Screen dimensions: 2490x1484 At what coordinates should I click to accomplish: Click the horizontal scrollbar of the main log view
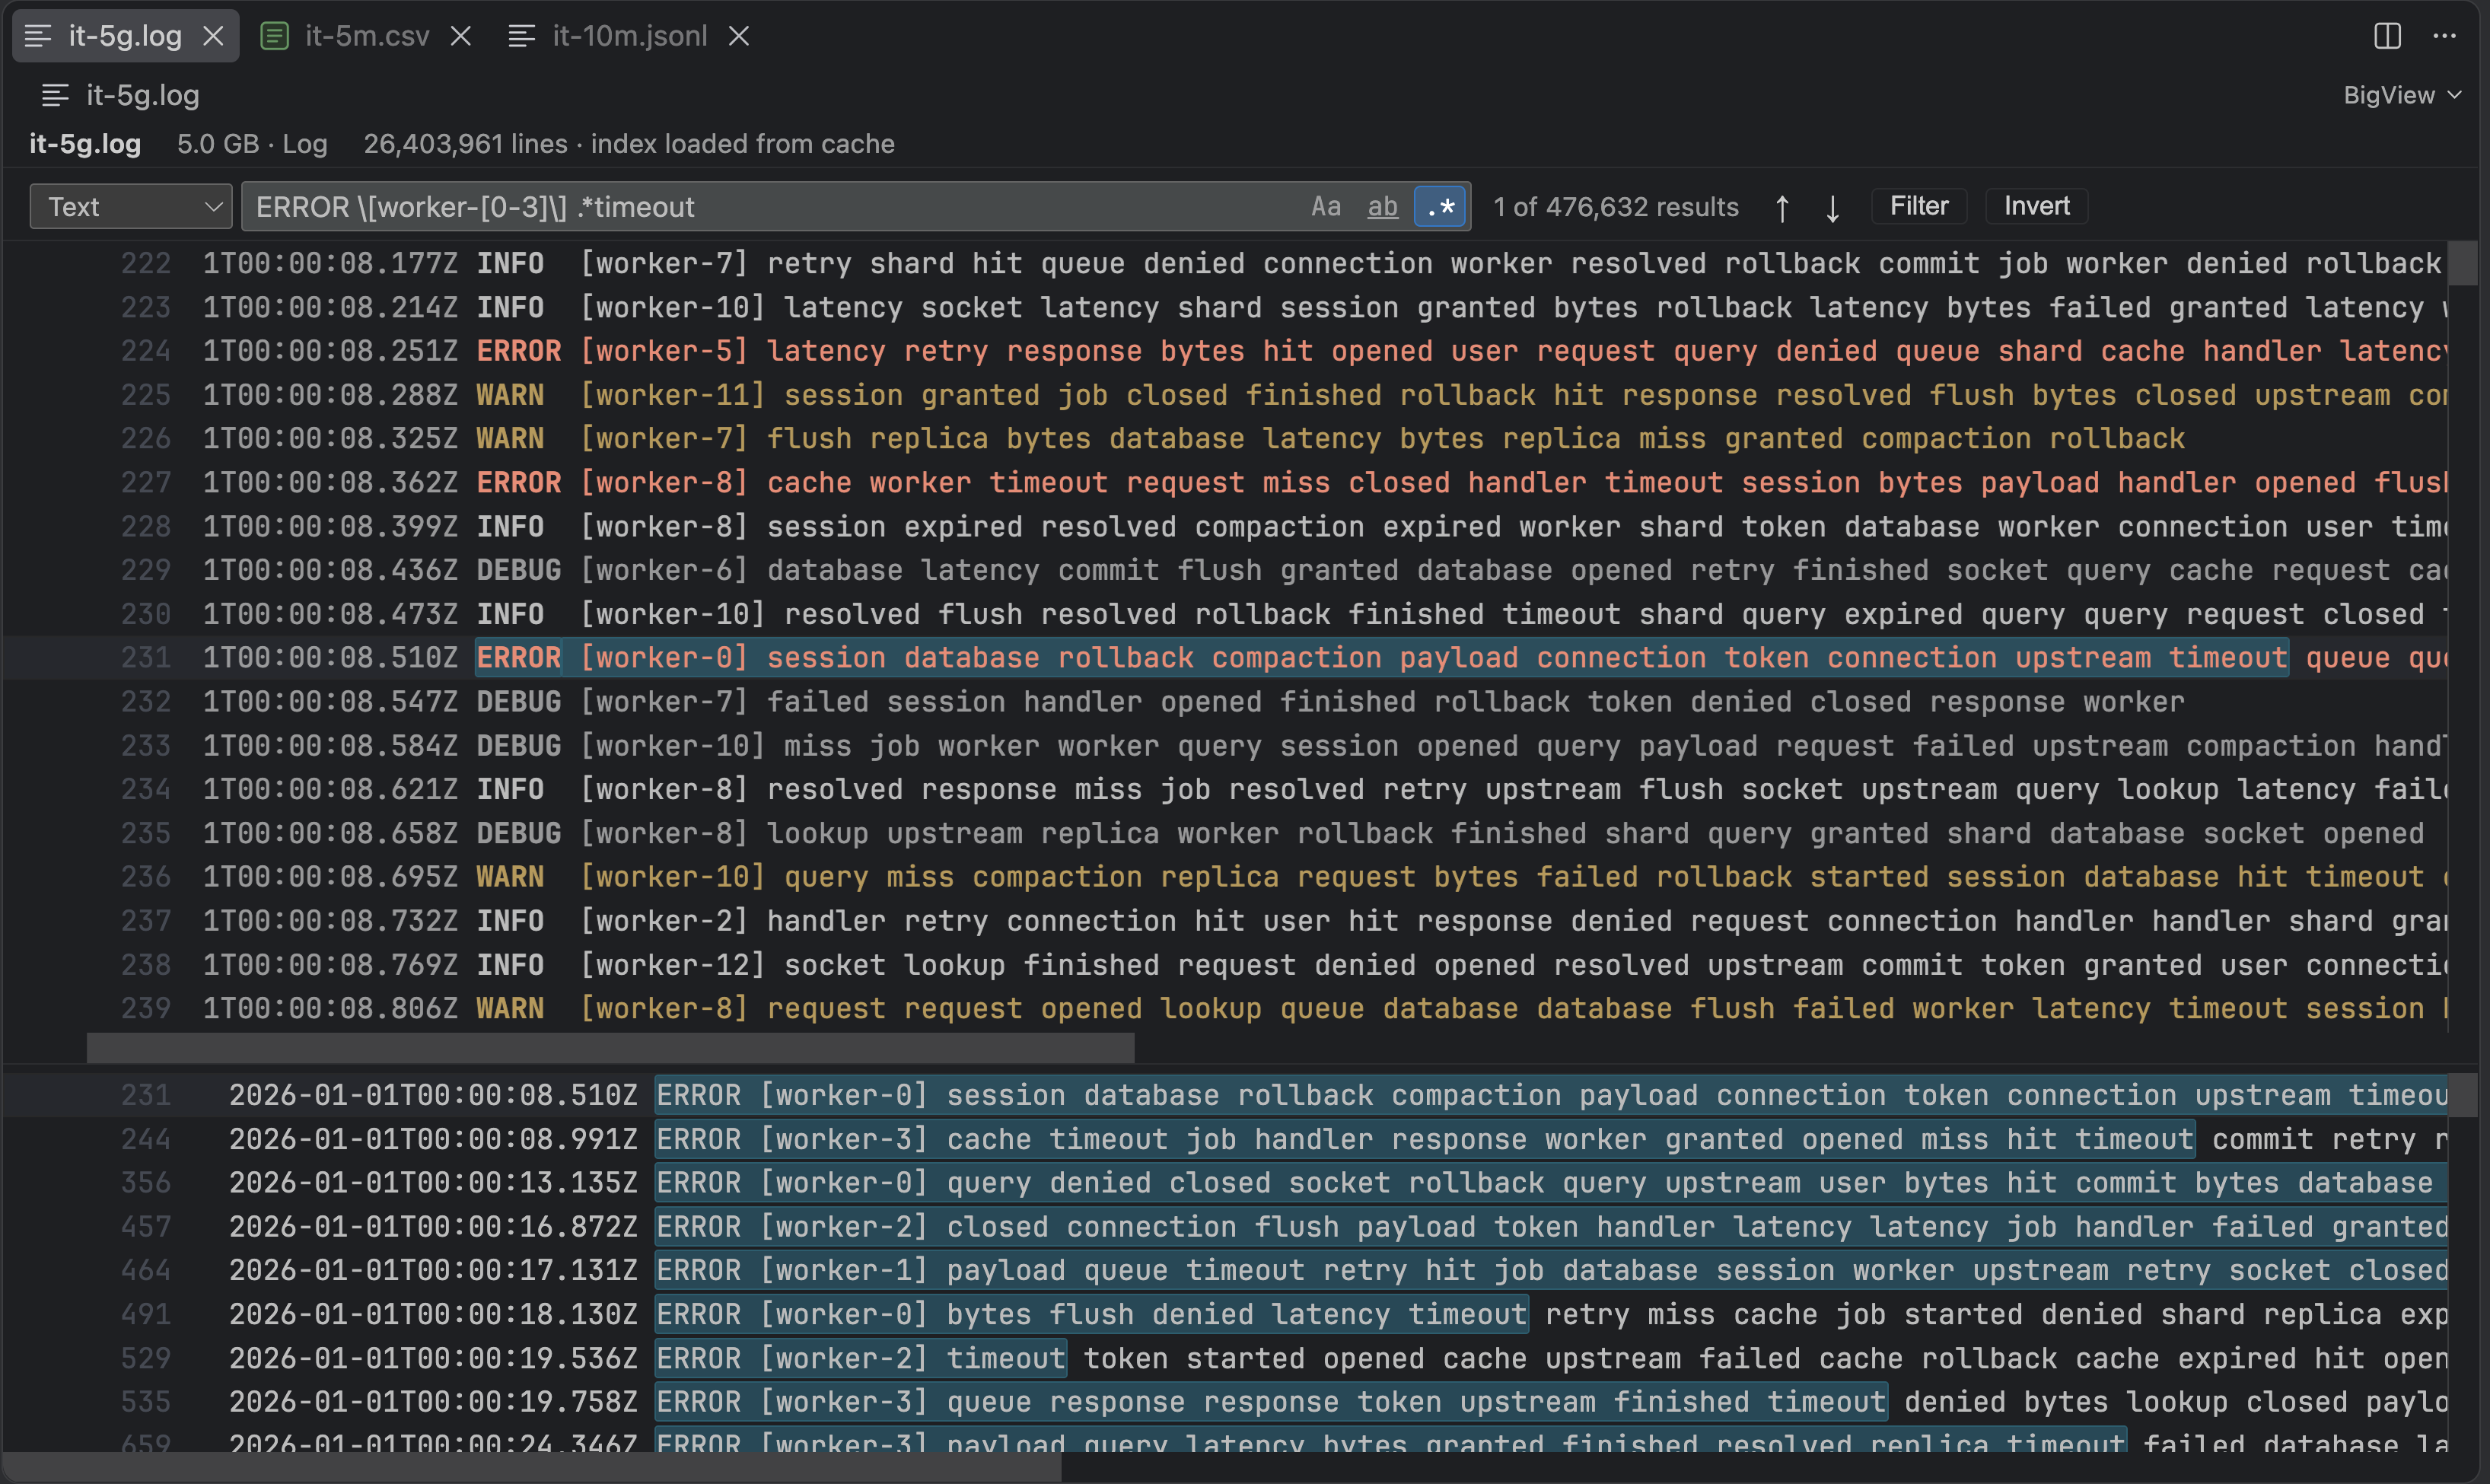610,1048
